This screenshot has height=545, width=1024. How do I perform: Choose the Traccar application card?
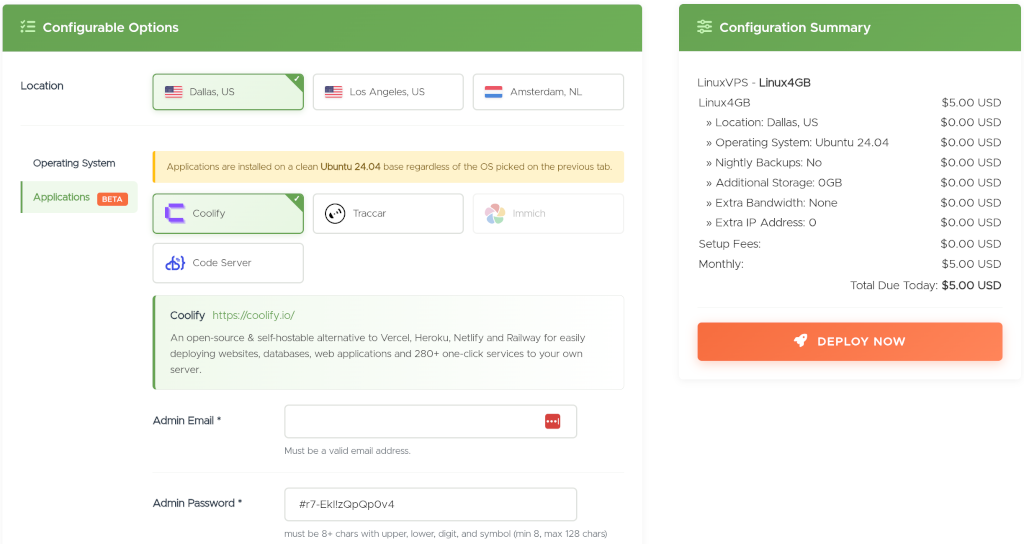388,213
